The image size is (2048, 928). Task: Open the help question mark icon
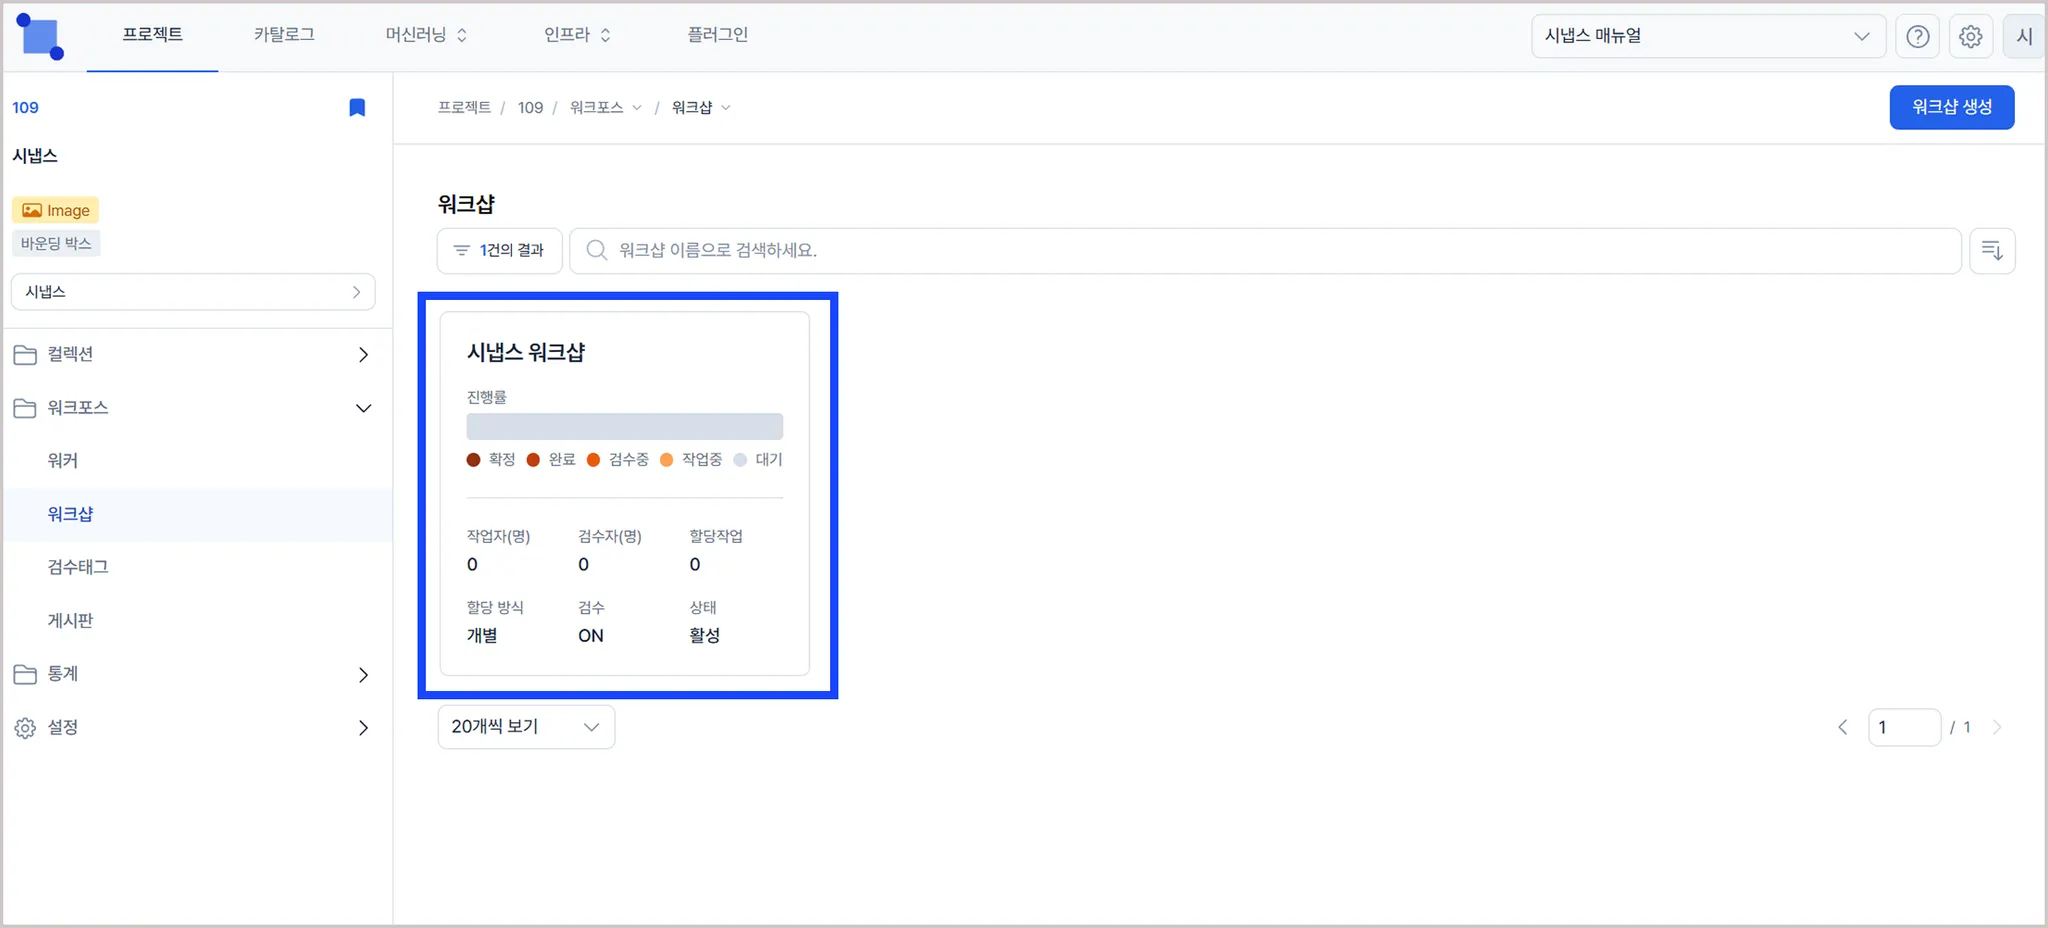[1917, 36]
